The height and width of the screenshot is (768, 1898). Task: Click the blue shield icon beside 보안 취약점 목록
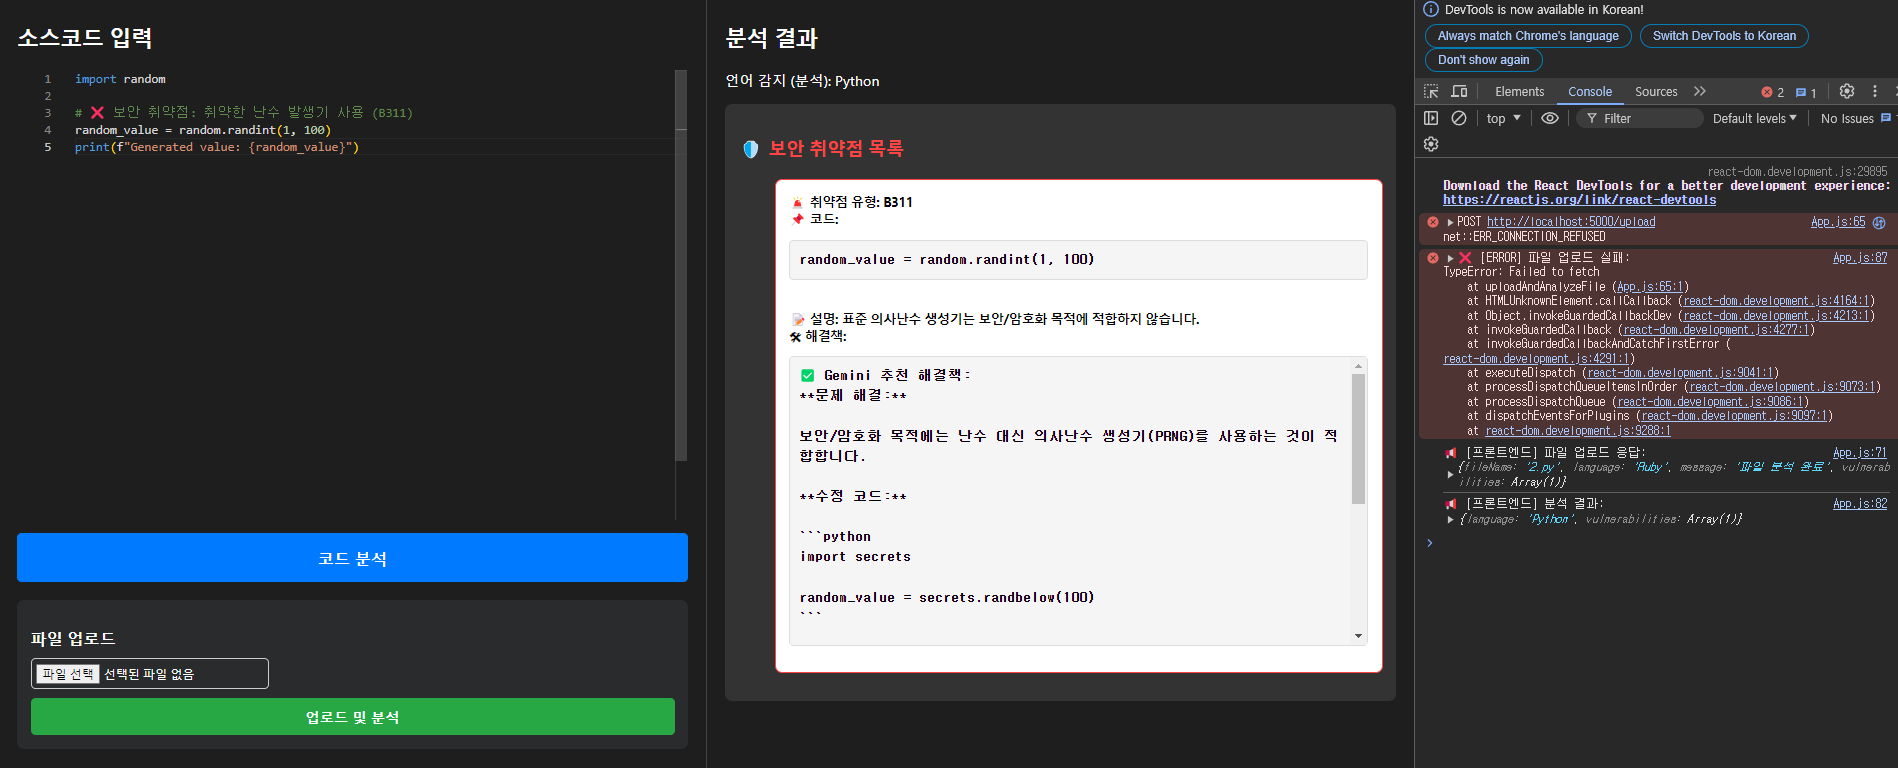(751, 149)
